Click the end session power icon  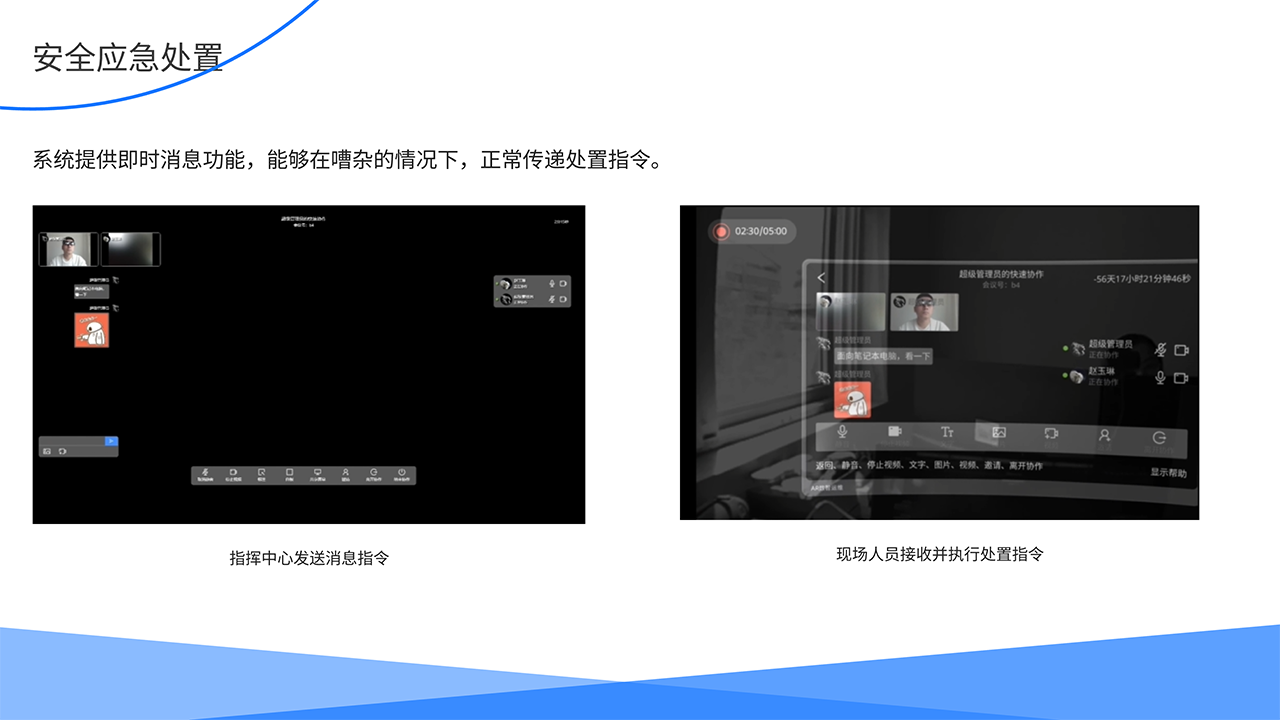(402, 472)
